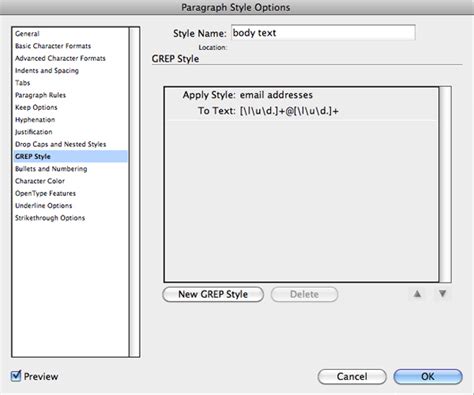Choose the Justification category
The width and height of the screenshot is (474, 395).
34,132
